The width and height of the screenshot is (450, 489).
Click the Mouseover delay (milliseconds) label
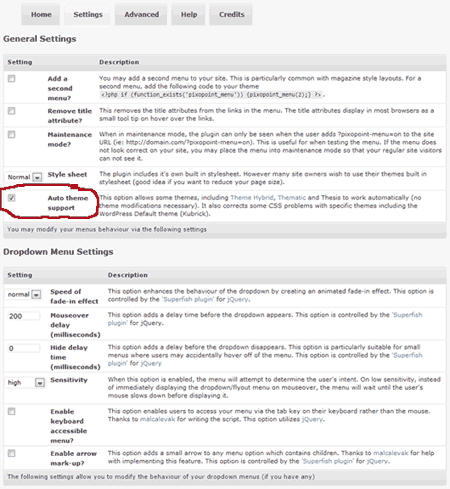tap(75, 325)
